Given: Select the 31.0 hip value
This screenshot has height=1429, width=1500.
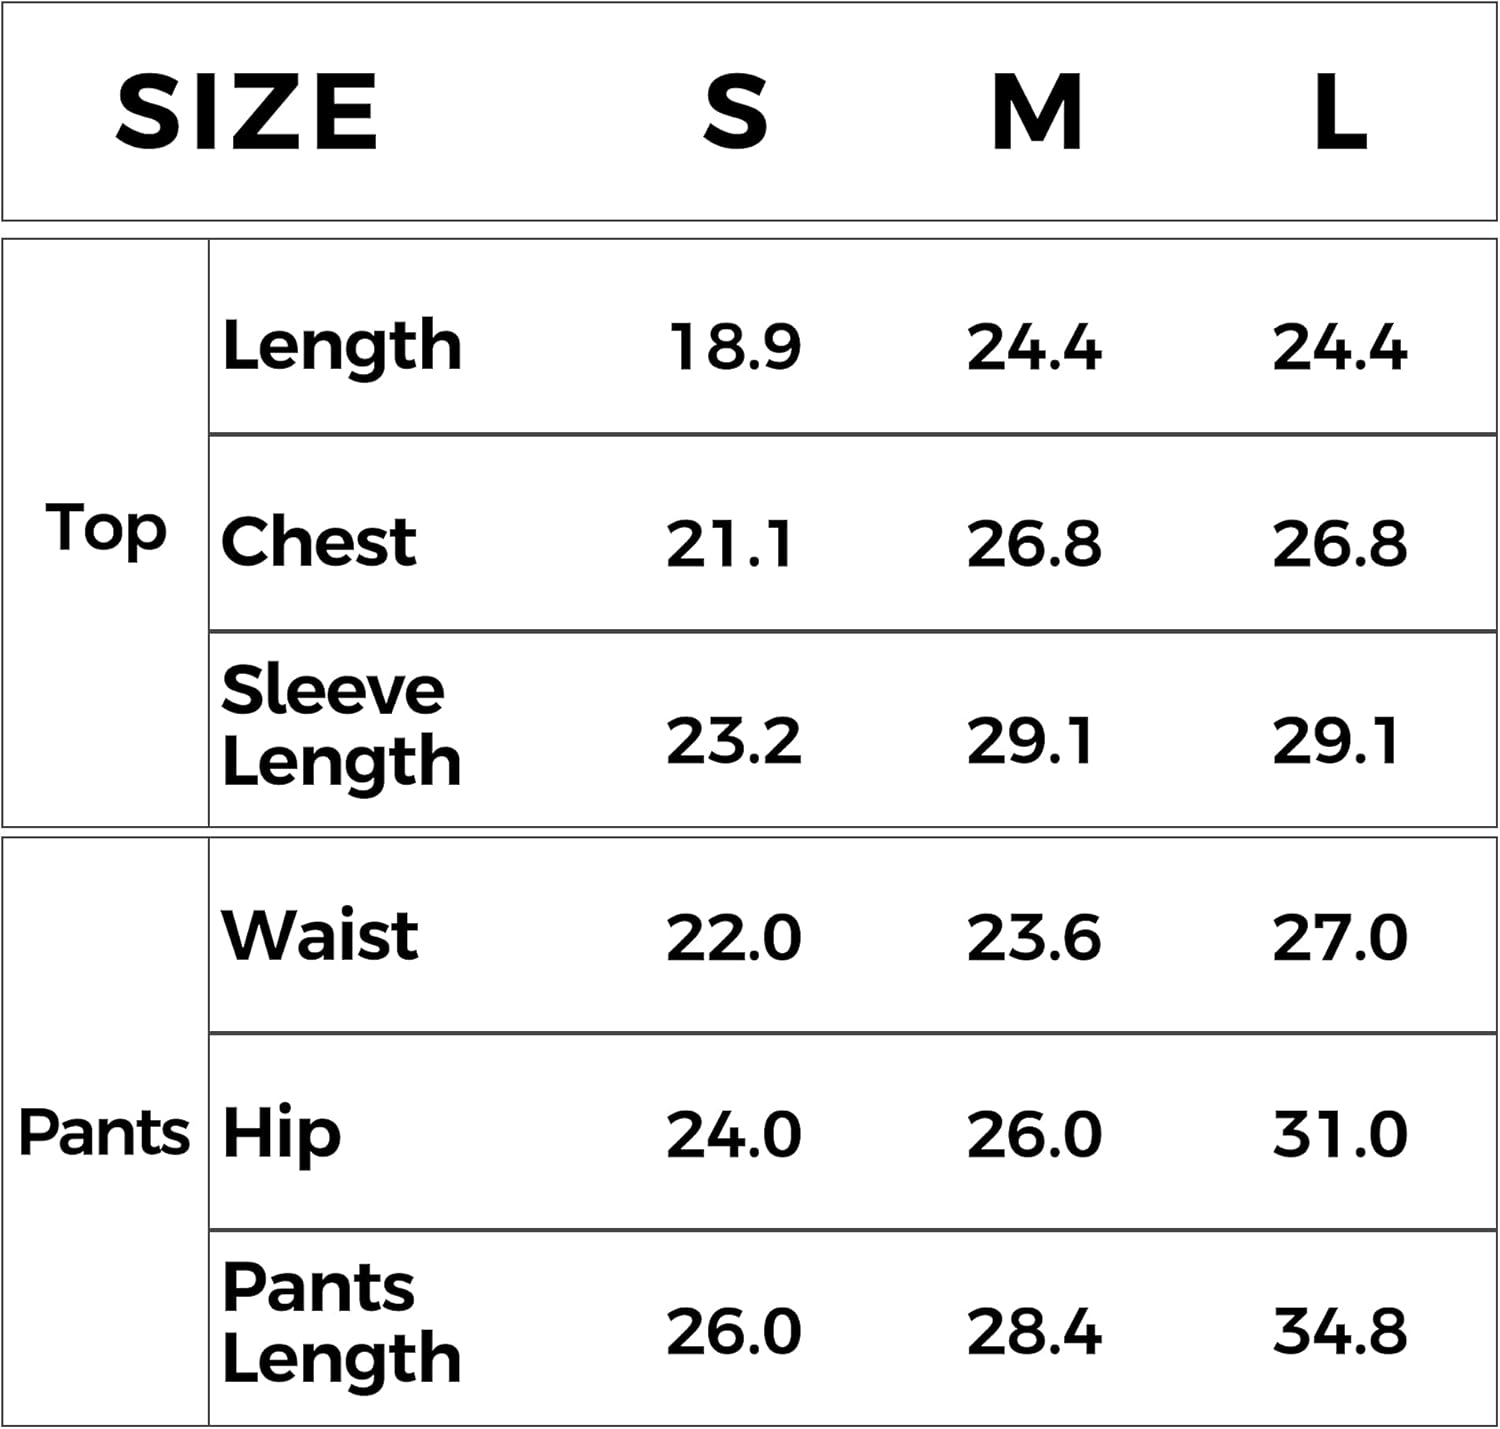Looking at the screenshot, I should (x=1339, y=1135).
